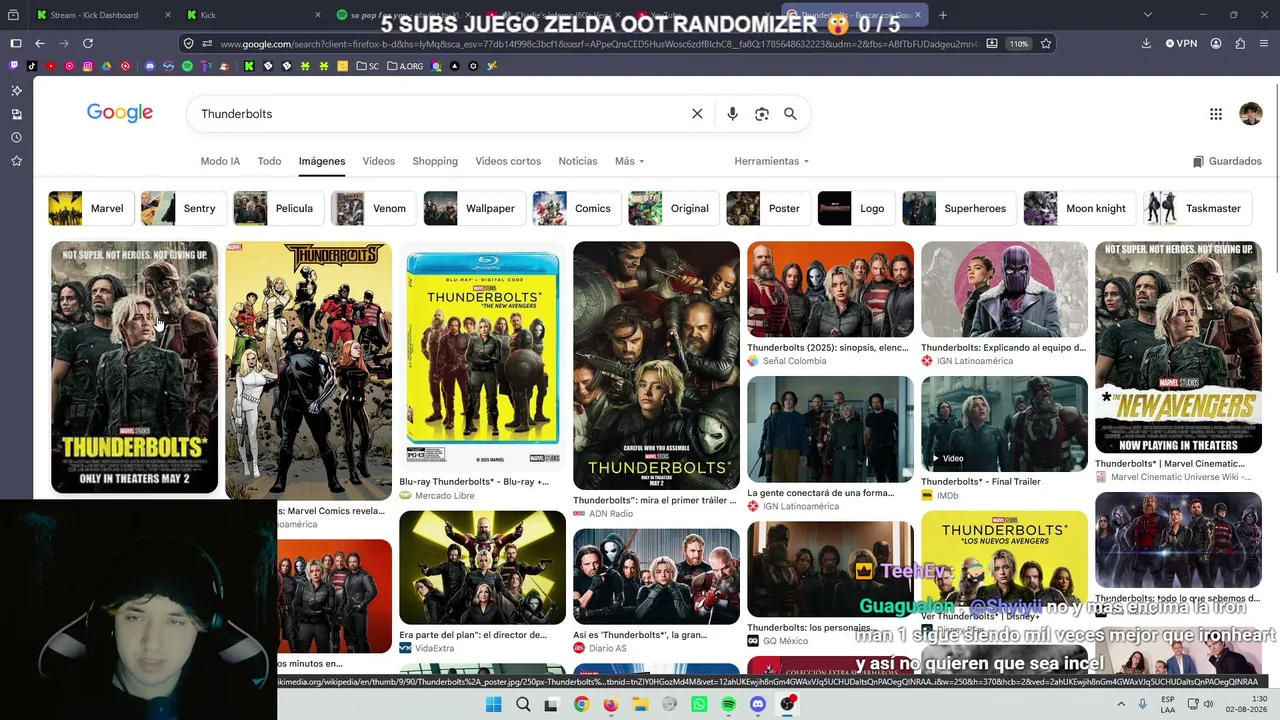Filter images by Venom chip
The height and width of the screenshot is (720, 1280).
coord(373,208)
